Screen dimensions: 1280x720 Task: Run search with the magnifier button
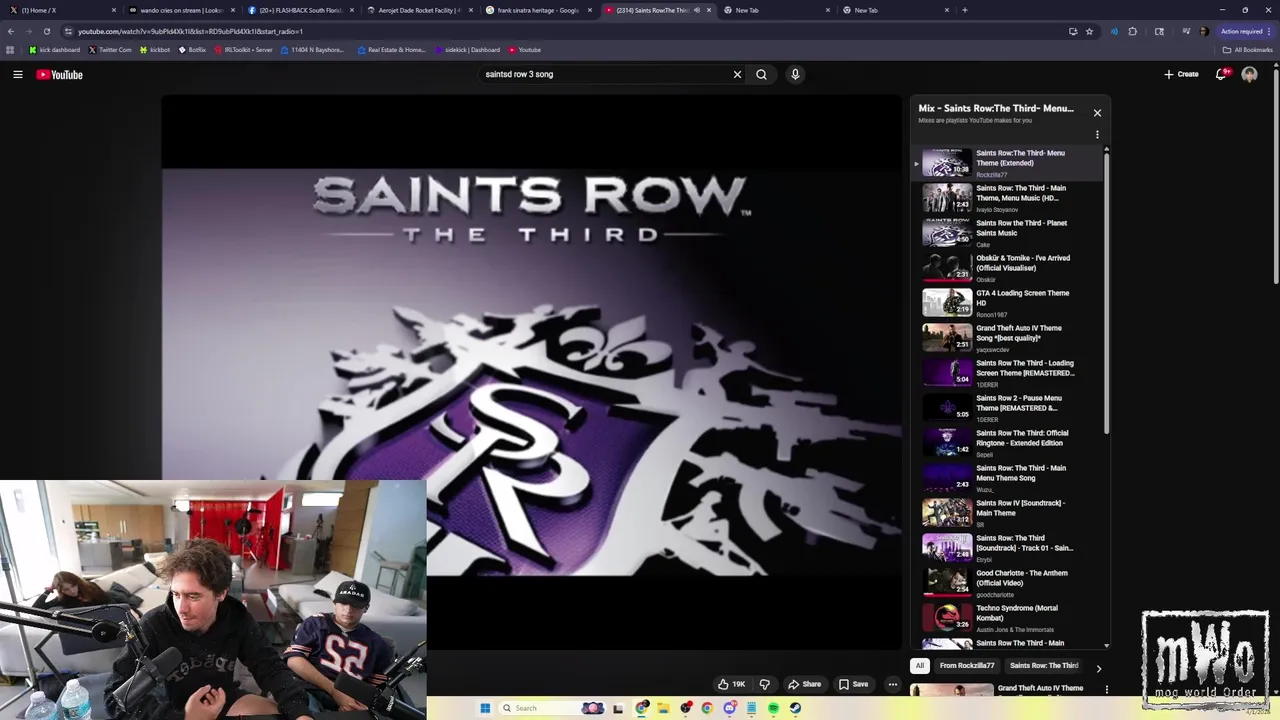point(761,74)
